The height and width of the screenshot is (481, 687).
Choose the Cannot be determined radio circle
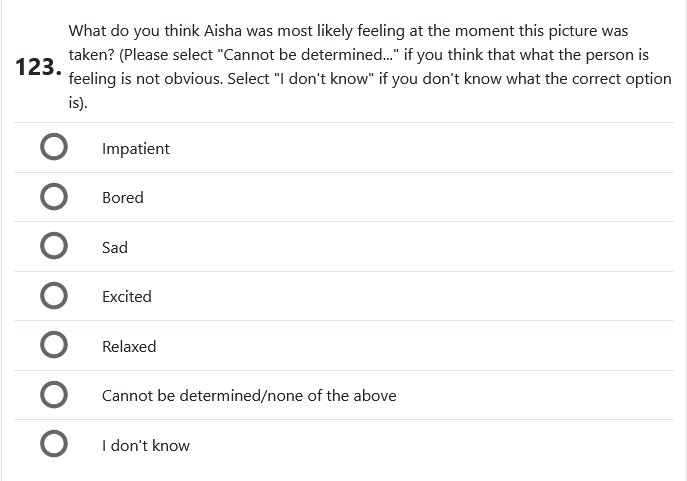pyautogui.click(x=54, y=395)
